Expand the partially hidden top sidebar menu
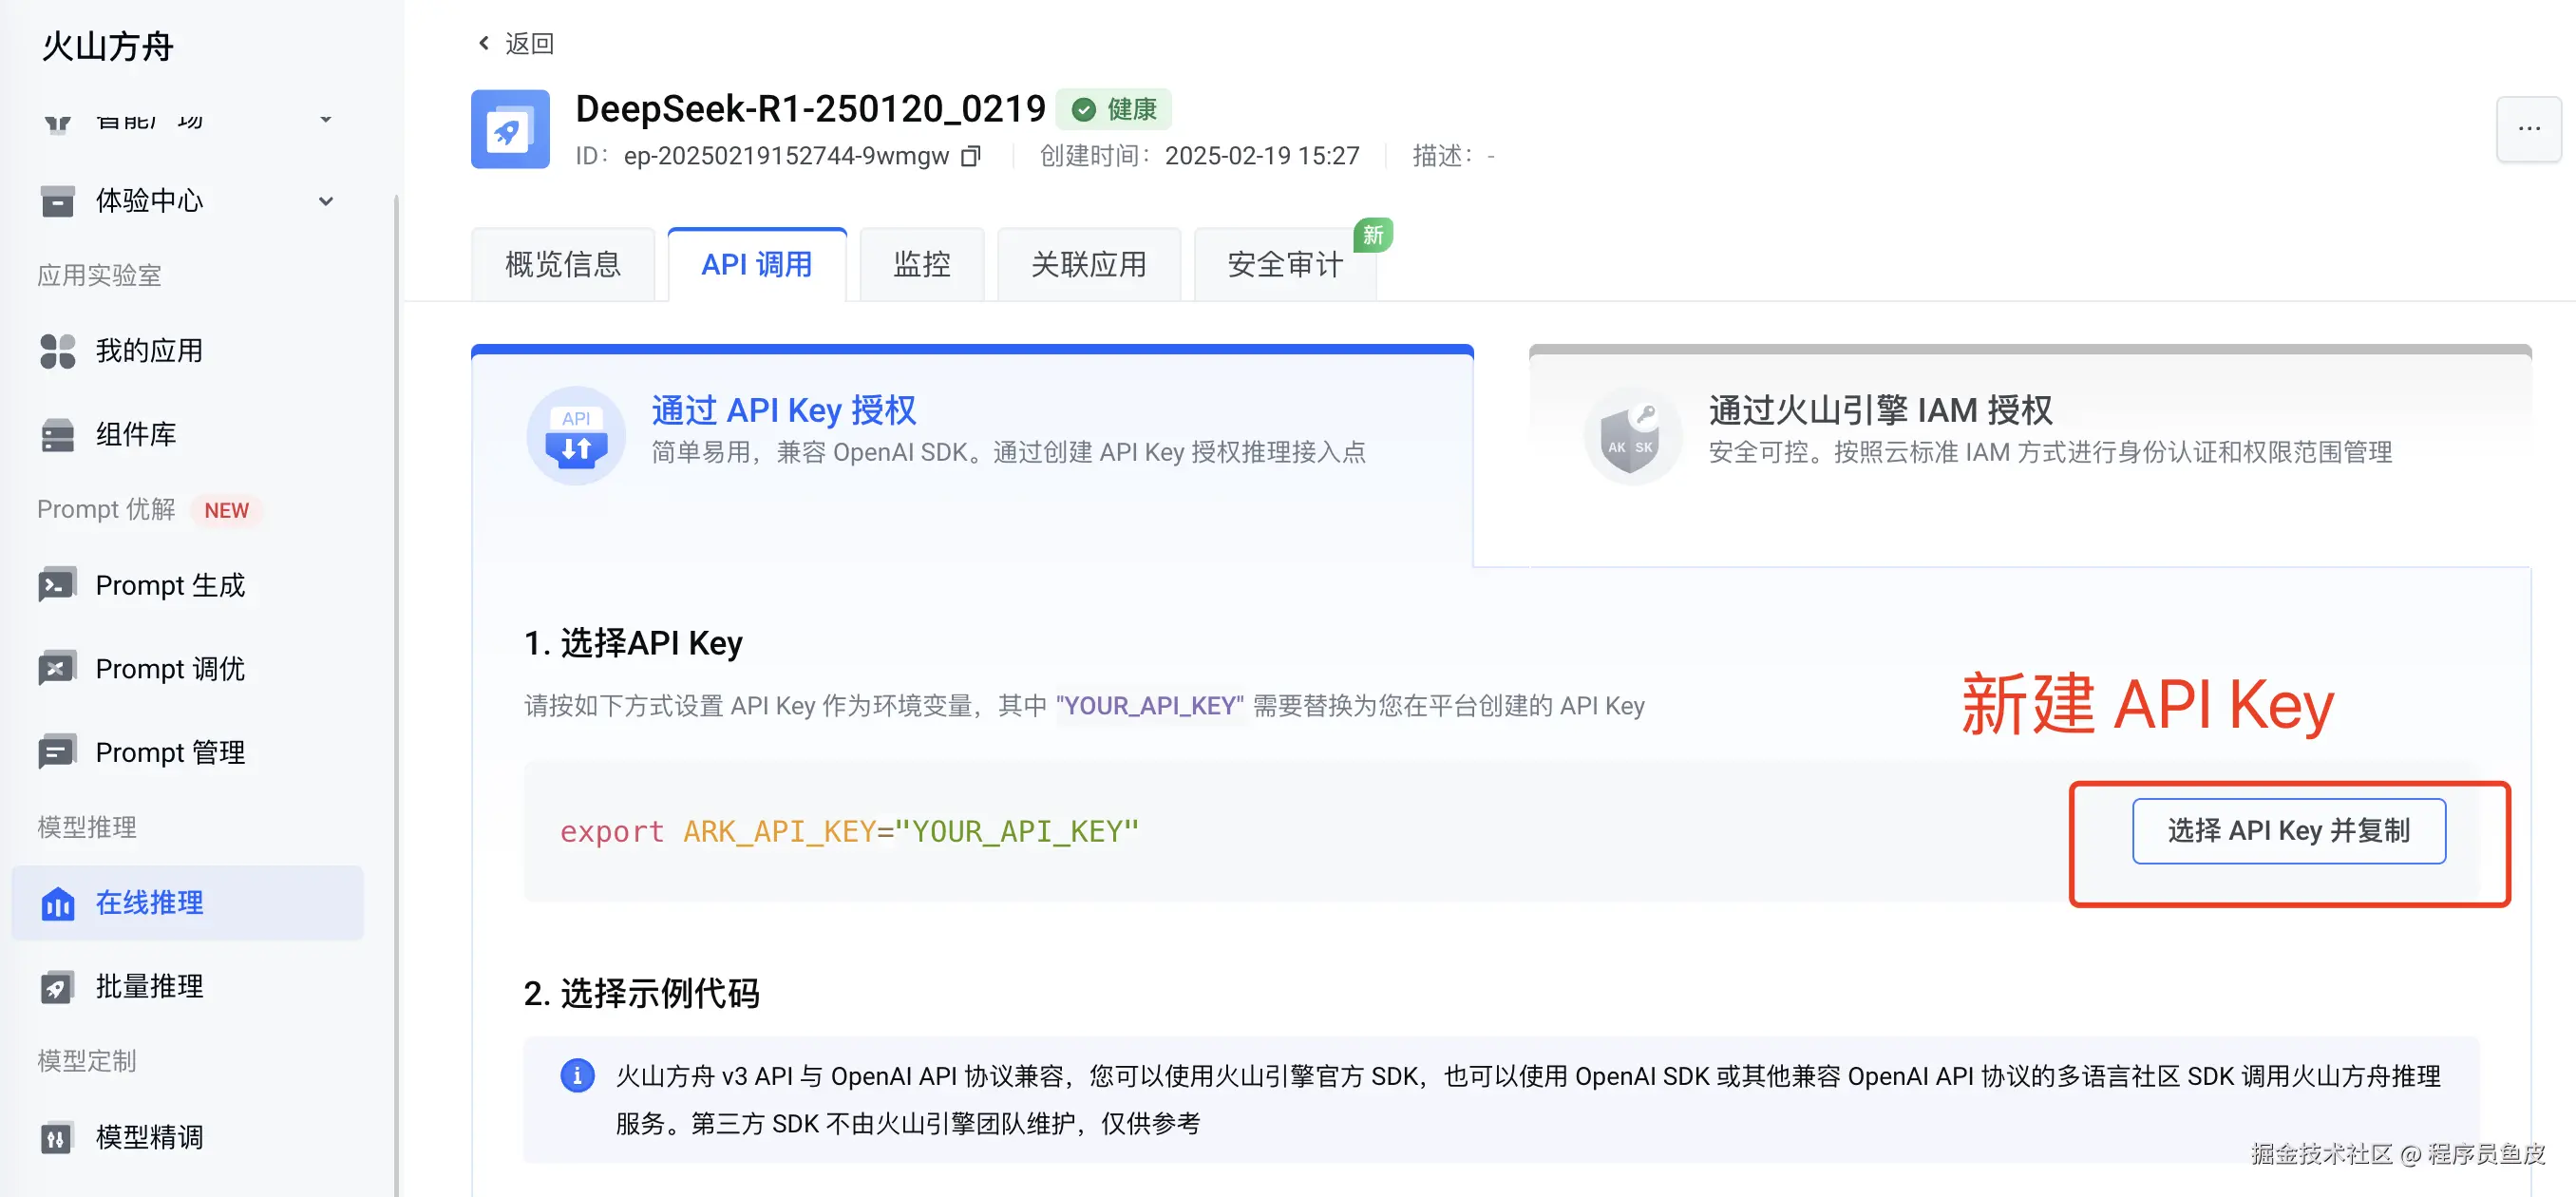This screenshot has height=1197, width=2576. (x=326, y=120)
